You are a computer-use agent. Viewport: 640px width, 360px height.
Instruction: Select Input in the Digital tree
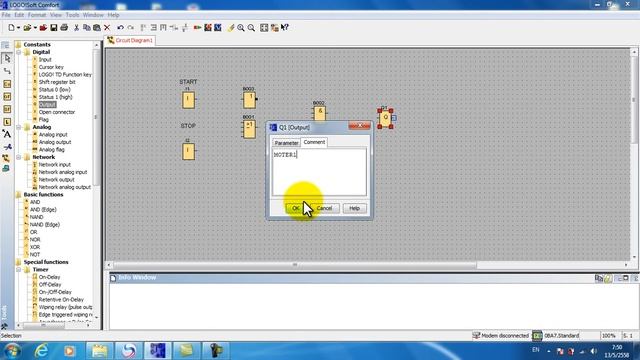coord(45,60)
